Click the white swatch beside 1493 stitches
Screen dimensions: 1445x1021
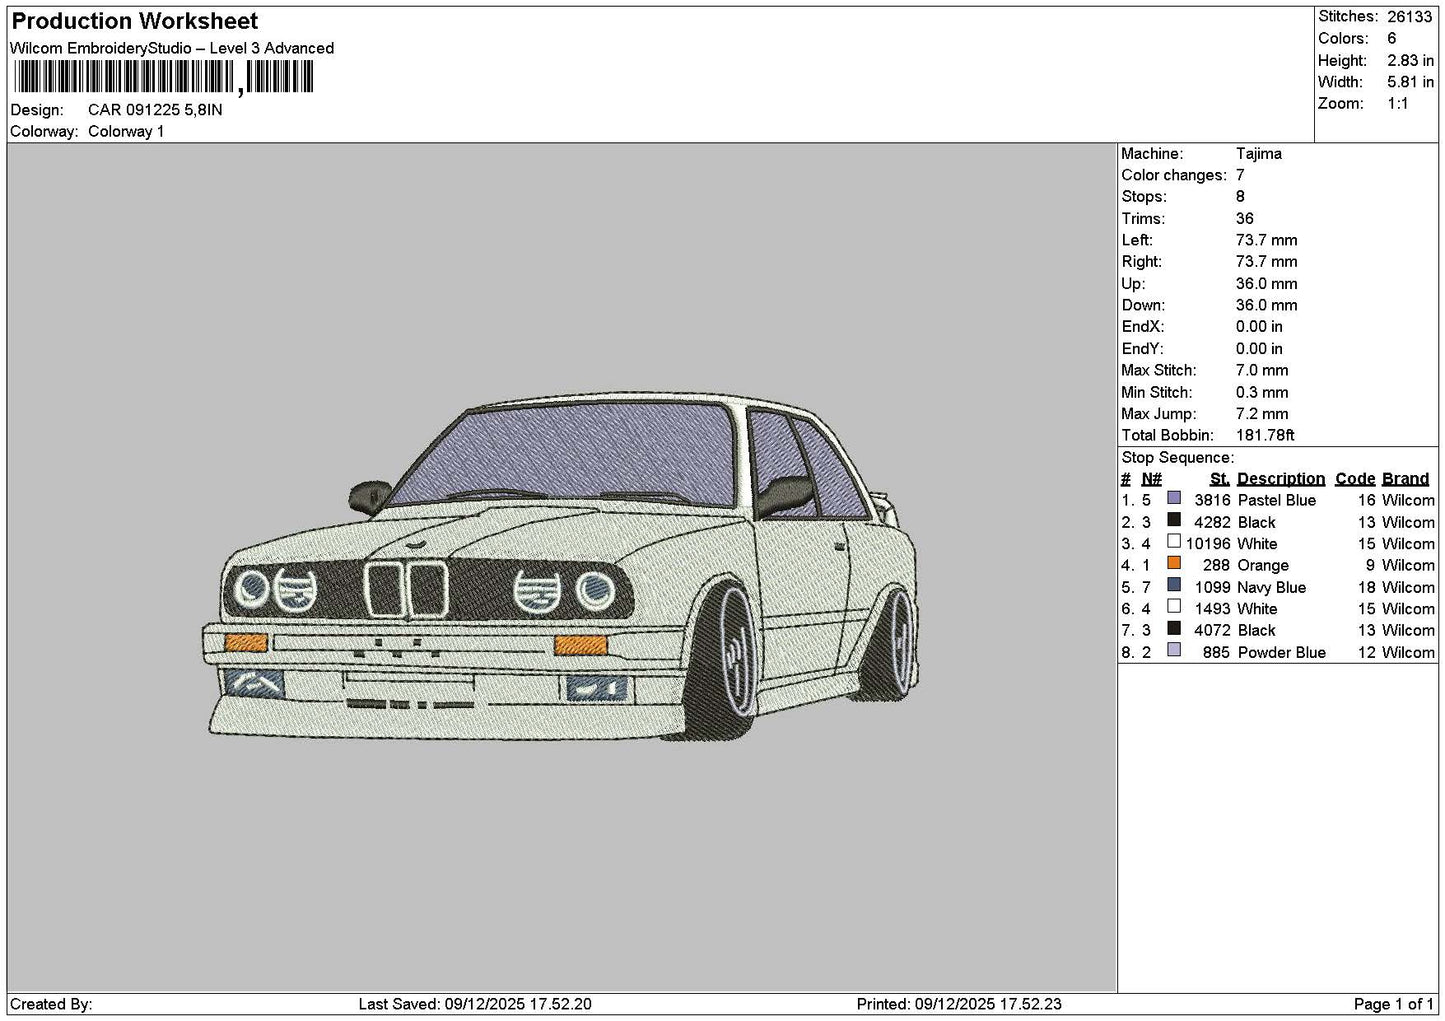click(x=1174, y=607)
